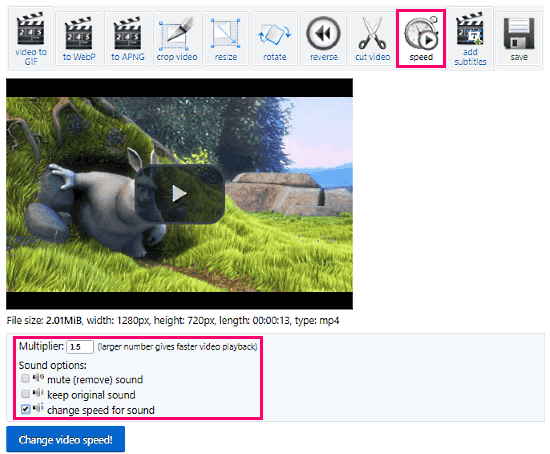Click the Change video speed! button
Image resolution: width=550 pixels, height=454 pixels.
click(66, 439)
